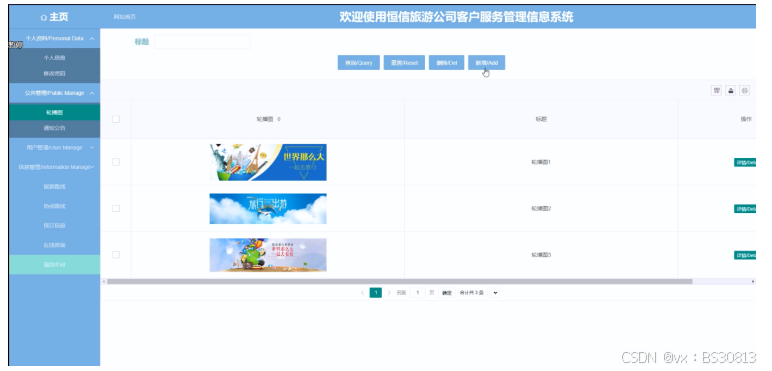Screen dimensions: 772x371
Task: Click the cell text 轮播图2
Action: pyautogui.click(x=541, y=209)
